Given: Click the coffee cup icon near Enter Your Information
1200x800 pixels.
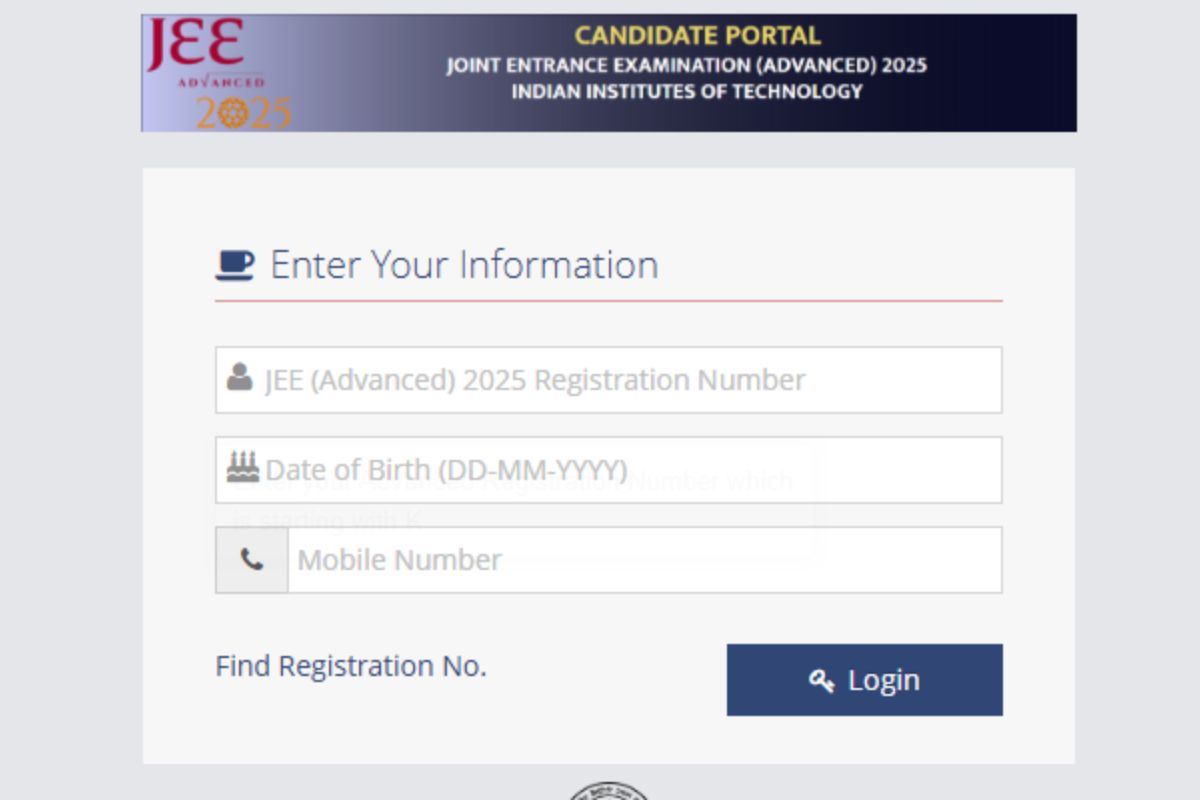Looking at the screenshot, I should (233, 263).
